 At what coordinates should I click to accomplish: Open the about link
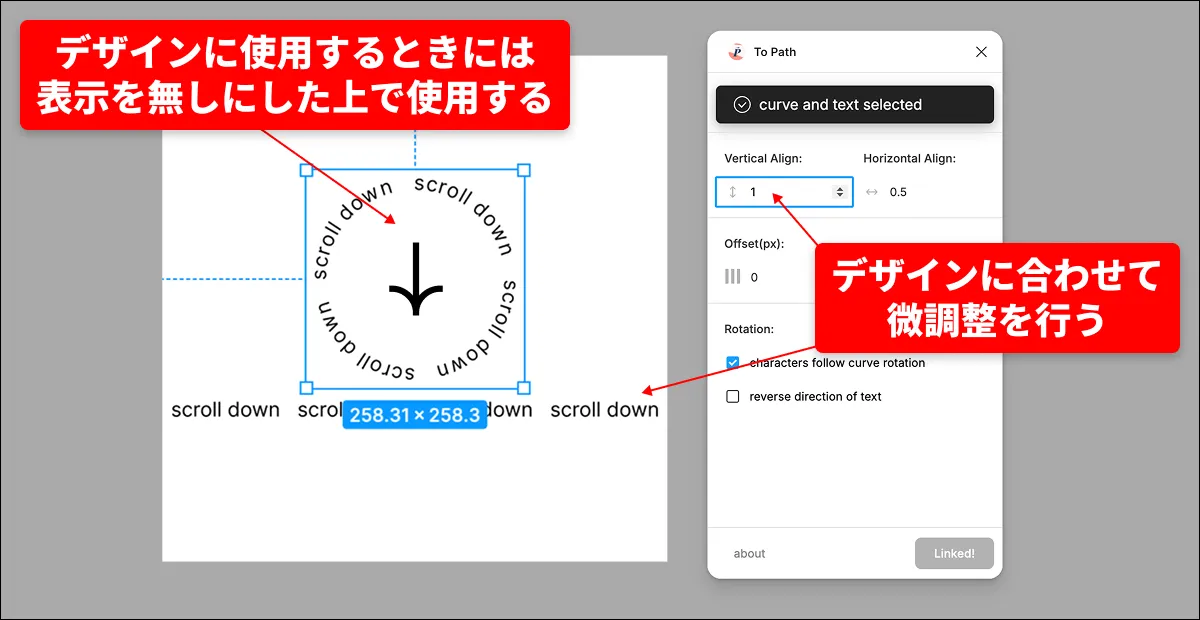pos(749,554)
